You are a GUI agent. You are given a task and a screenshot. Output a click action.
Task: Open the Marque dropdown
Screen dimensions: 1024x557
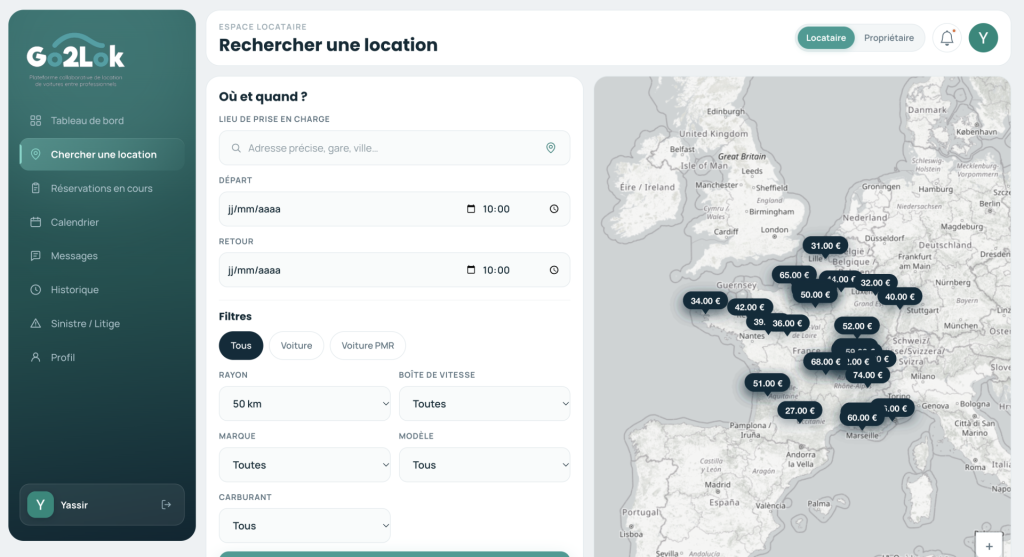(x=304, y=465)
